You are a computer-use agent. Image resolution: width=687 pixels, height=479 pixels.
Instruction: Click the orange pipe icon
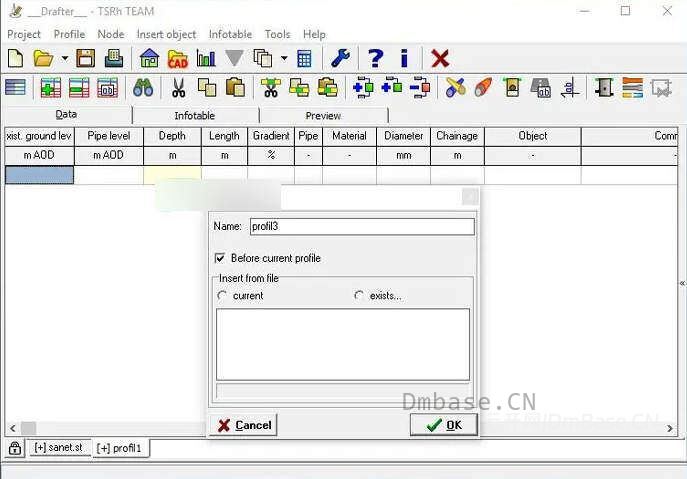click(x=483, y=87)
